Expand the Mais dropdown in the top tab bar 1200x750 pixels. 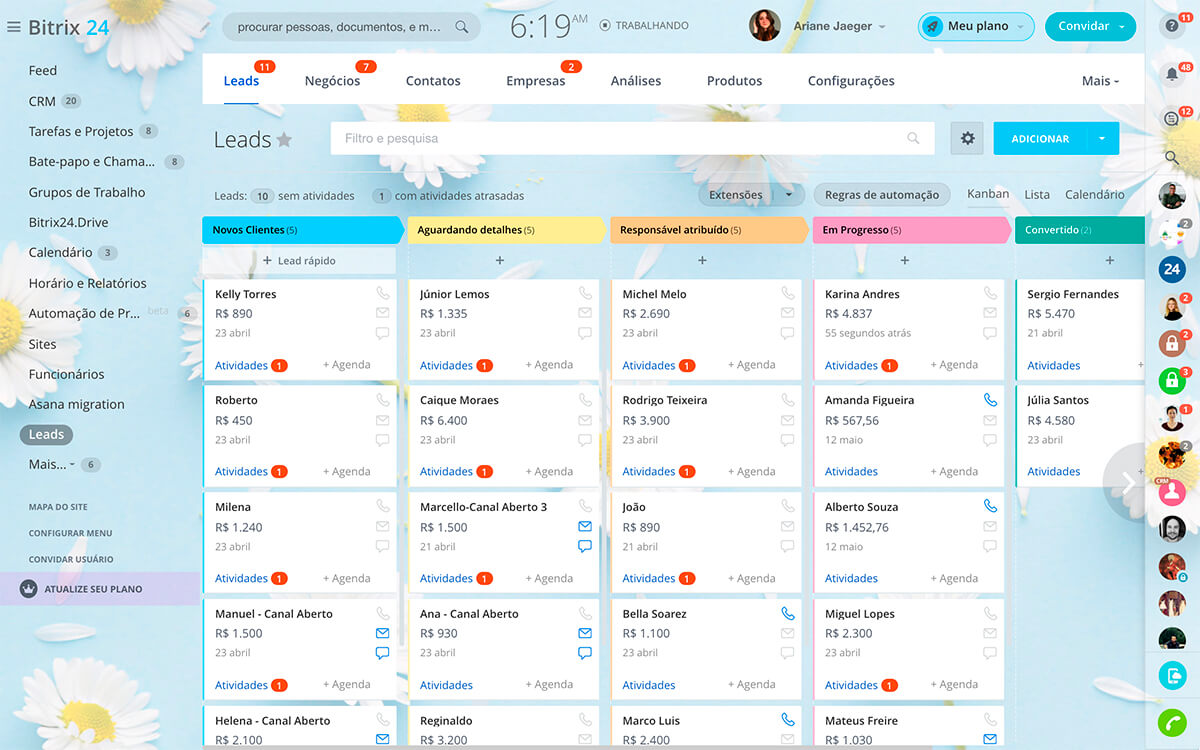pyautogui.click(x=1100, y=81)
